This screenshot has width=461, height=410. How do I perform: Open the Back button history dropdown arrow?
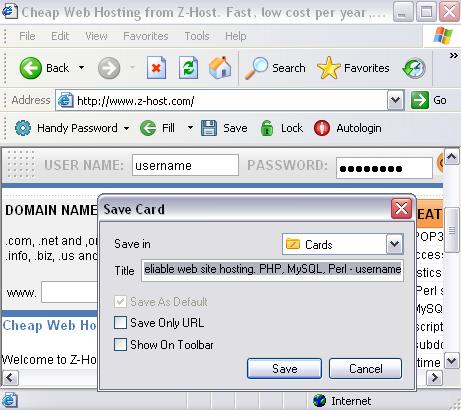(81, 68)
